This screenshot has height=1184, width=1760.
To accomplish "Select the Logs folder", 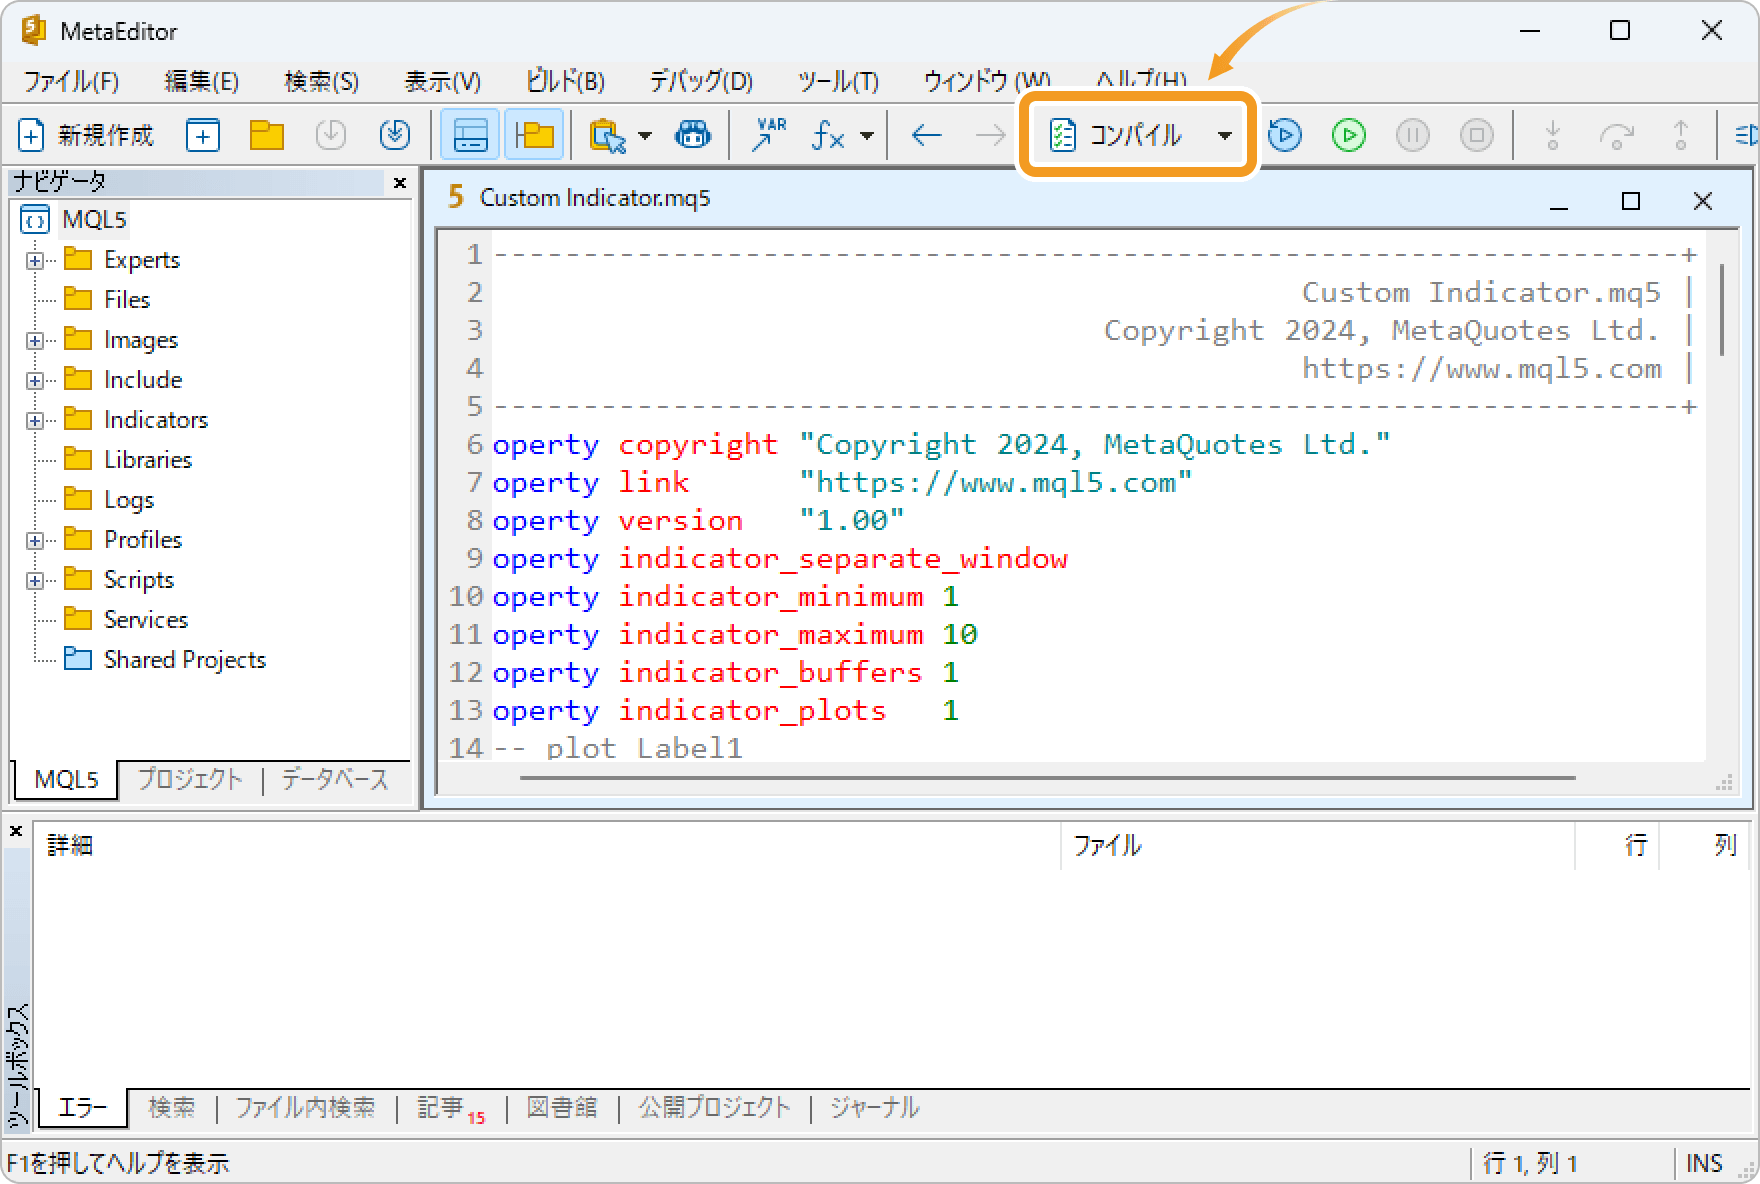I will (x=129, y=500).
